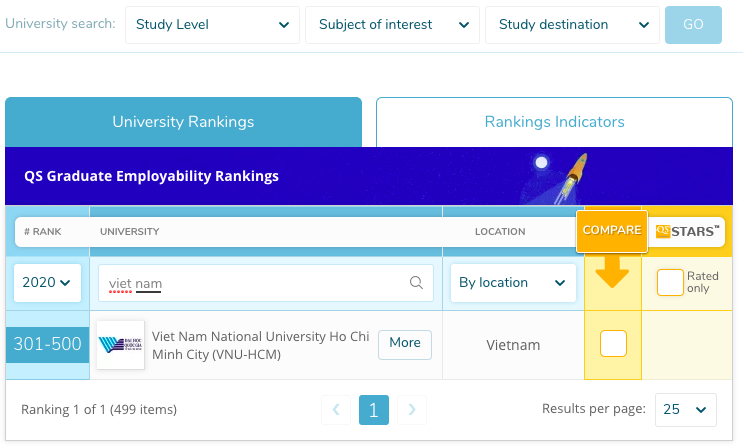Select the University Rankings tab
This screenshot has width=743, height=447.
coord(183,122)
